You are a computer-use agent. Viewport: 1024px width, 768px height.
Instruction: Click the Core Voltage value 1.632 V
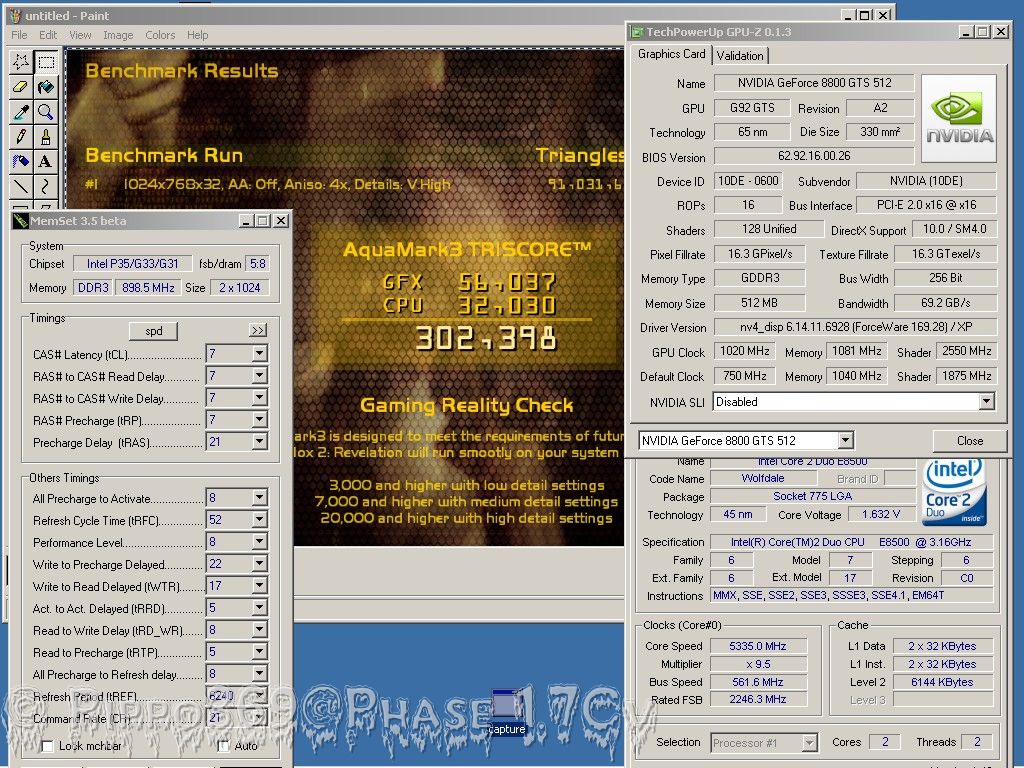tap(881, 515)
